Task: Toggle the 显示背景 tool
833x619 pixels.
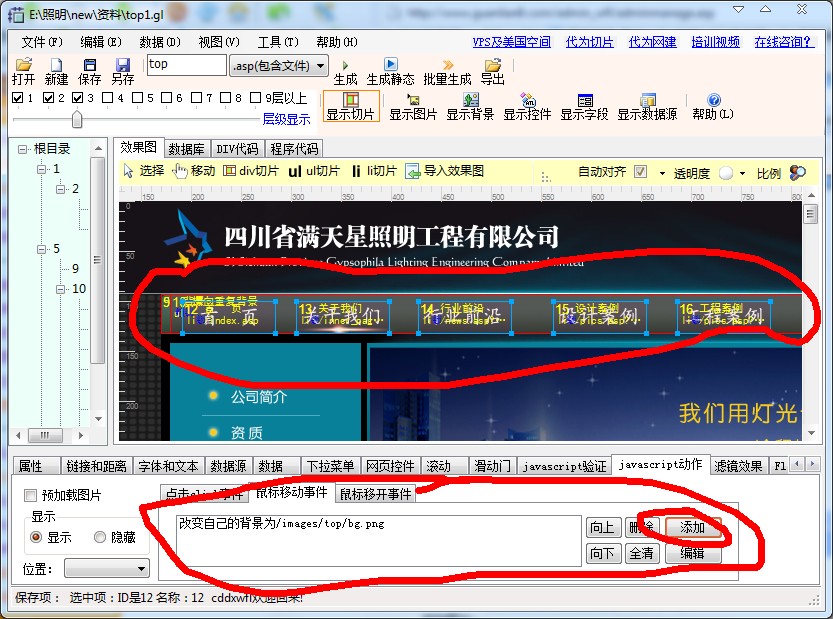Action: [x=470, y=106]
